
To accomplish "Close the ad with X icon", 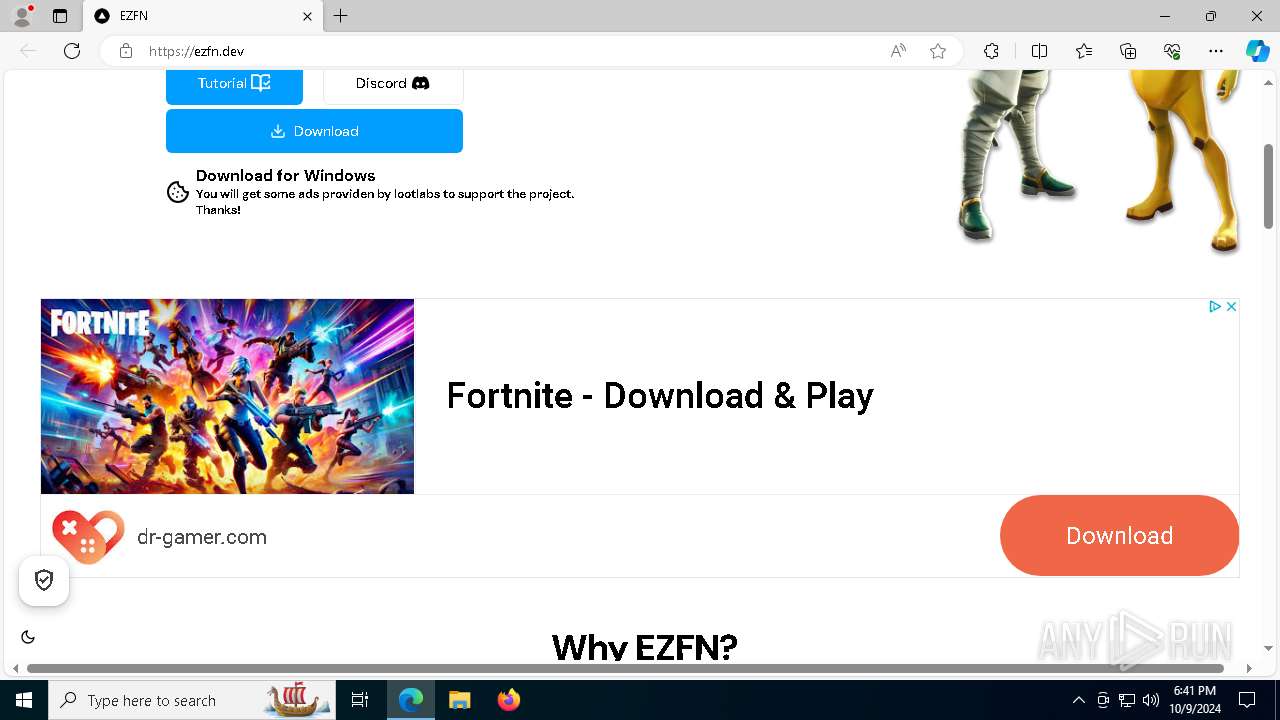I will point(1231,306).
